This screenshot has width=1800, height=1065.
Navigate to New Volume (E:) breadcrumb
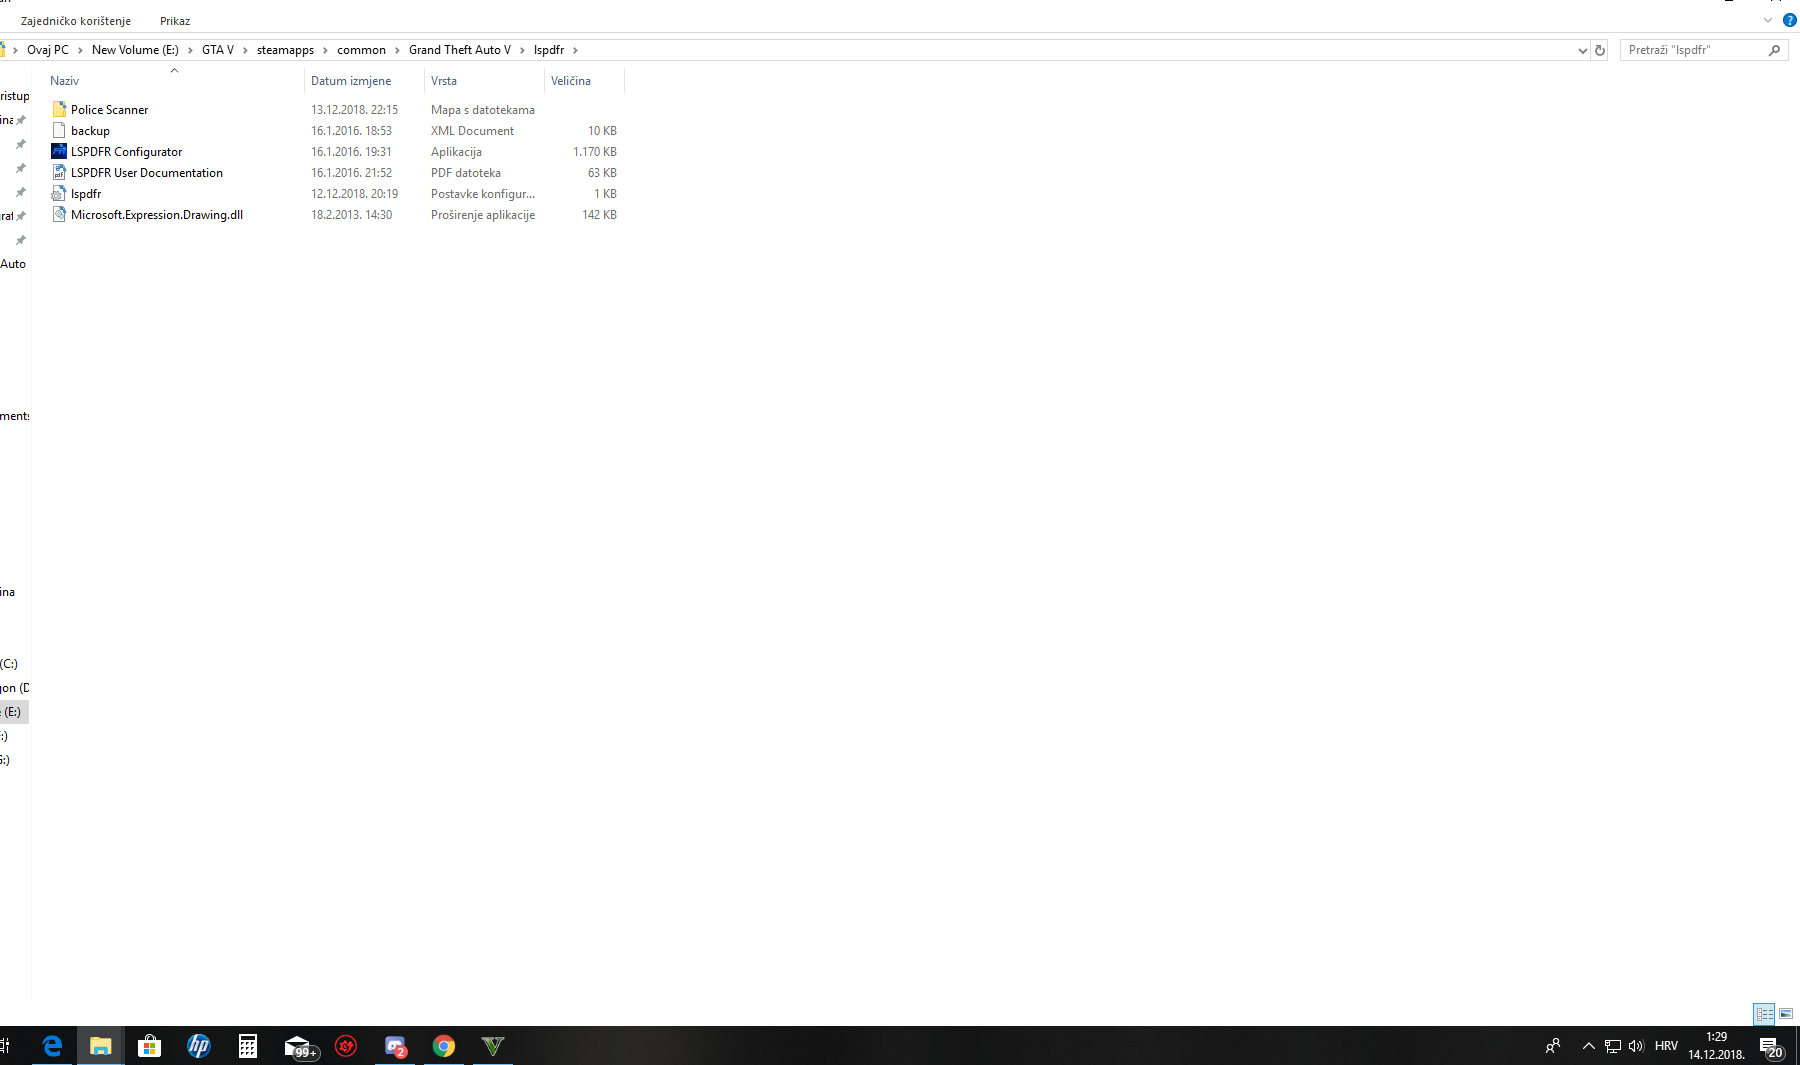(135, 50)
